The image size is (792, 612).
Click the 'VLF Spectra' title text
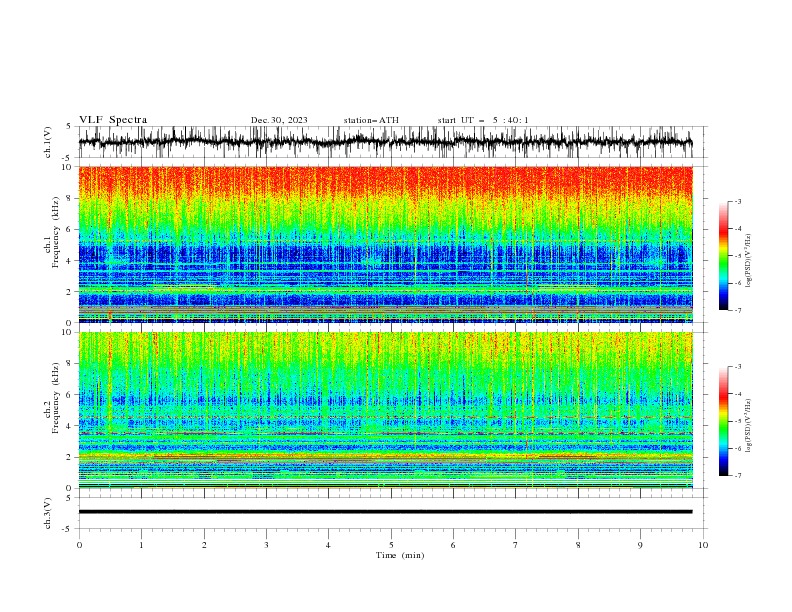(113, 120)
